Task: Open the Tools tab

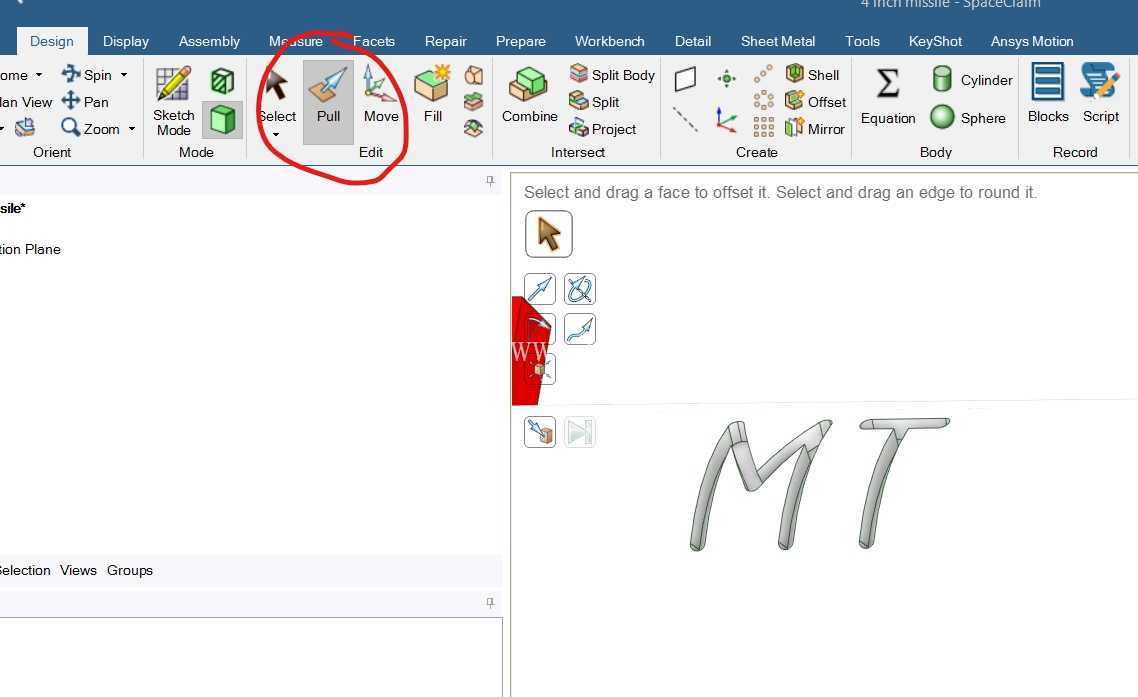Action: (x=862, y=41)
